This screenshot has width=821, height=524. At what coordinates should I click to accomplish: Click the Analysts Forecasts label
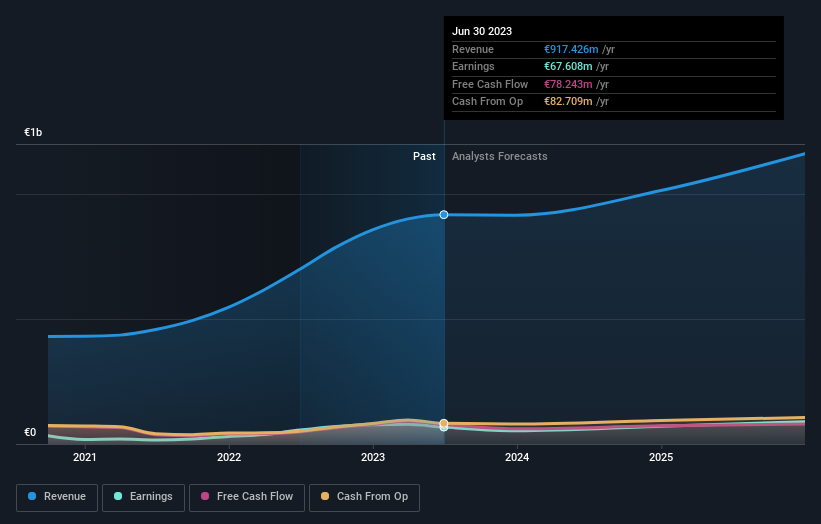500,157
